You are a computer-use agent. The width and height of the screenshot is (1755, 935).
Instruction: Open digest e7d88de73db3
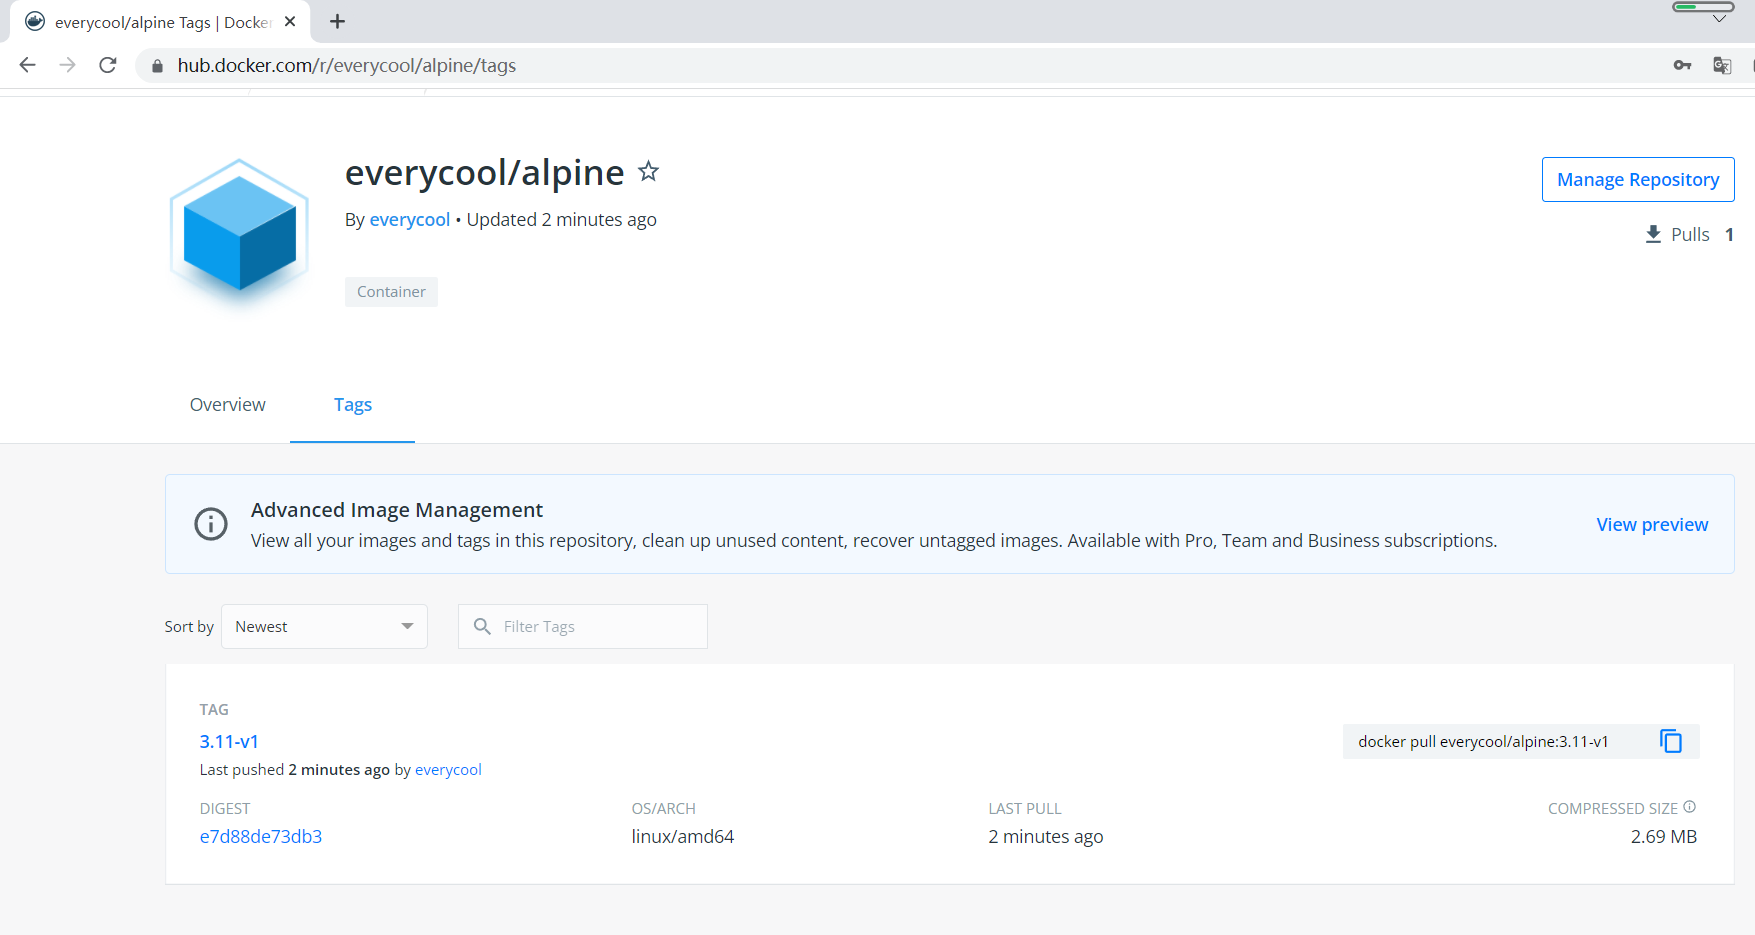261,836
